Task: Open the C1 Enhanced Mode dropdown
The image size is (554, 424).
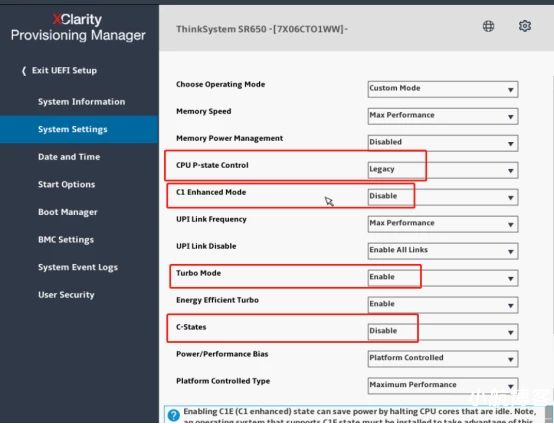Action: pos(443,197)
